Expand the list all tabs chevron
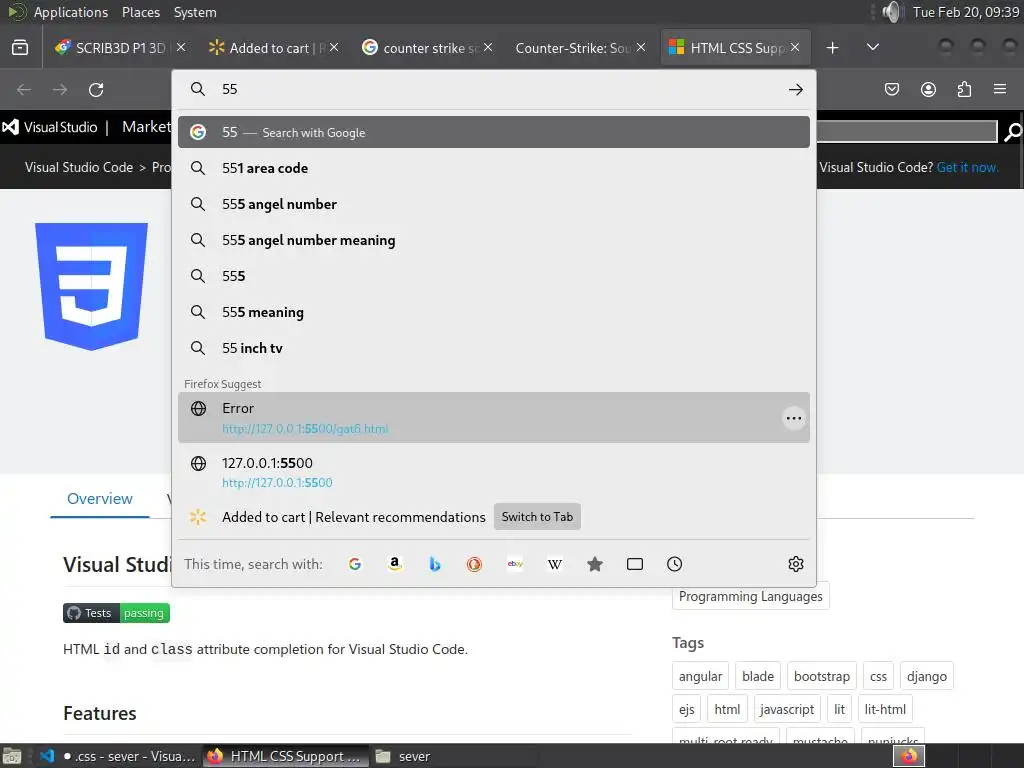The width and height of the screenshot is (1024, 768). (872, 48)
